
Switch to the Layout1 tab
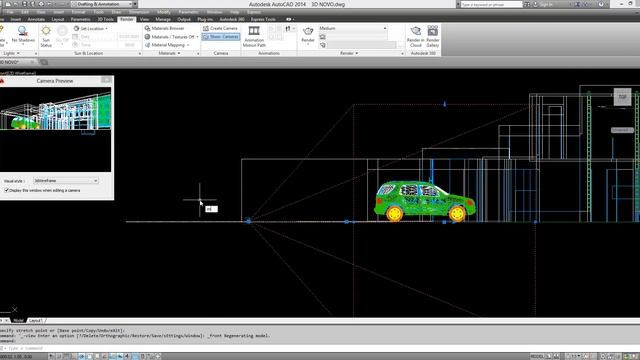tap(36, 320)
